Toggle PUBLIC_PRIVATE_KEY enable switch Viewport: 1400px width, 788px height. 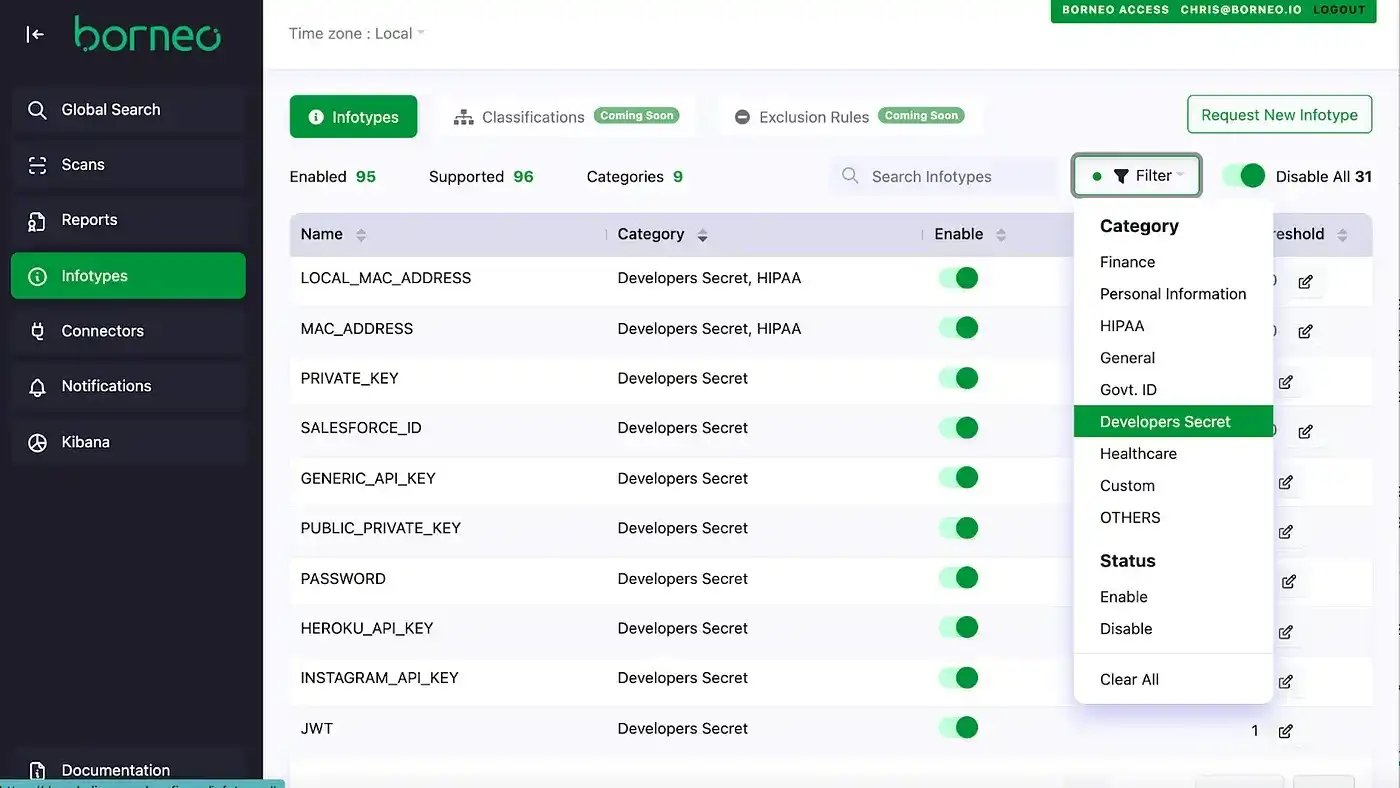pos(958,528)
